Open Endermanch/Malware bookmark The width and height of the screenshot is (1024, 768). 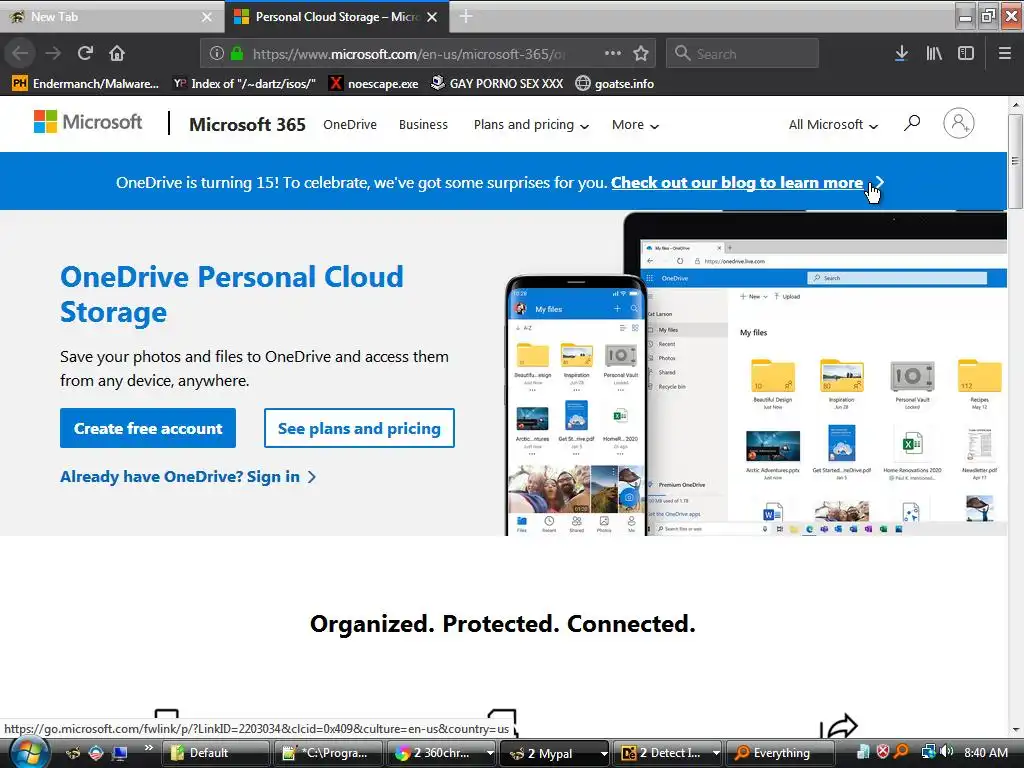click(x=86, y=84)
